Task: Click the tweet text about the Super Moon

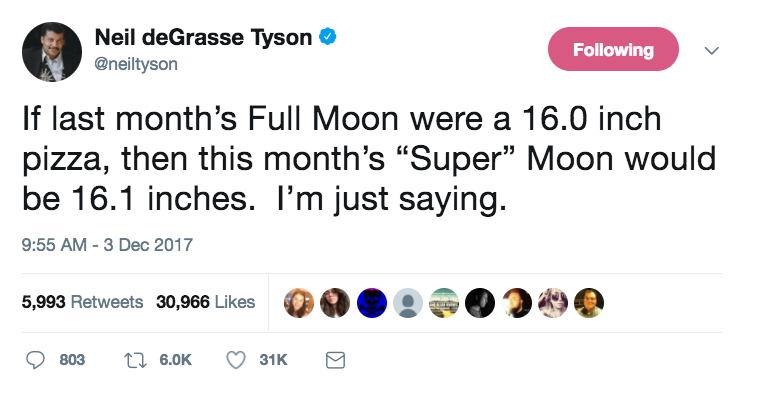Action: tap(342, 159)
